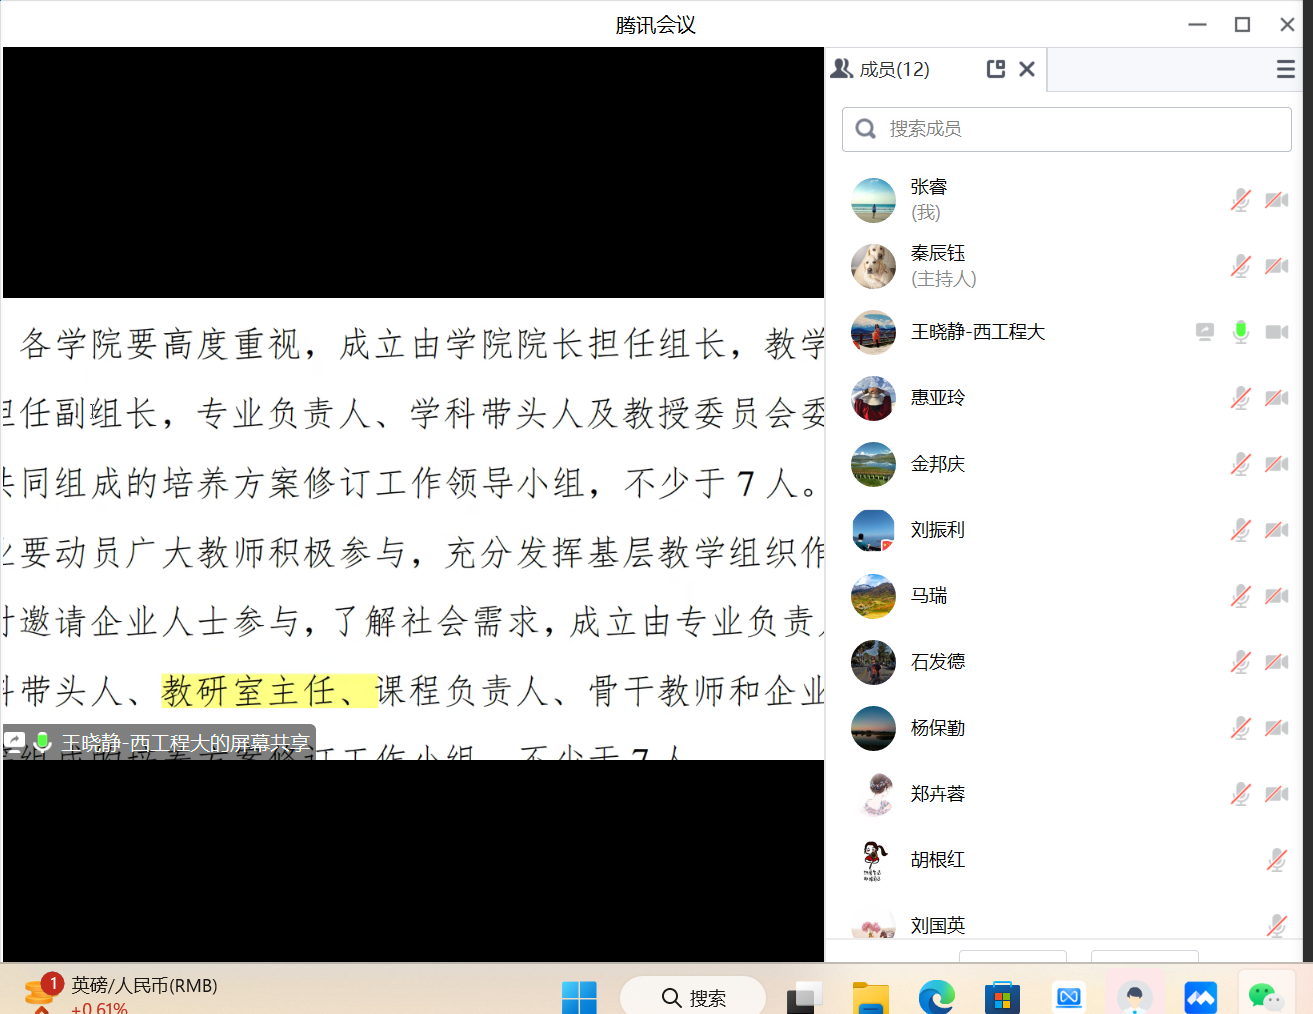Pop out the members panel window
The height and width of the screenshot is (1014, 1313).
pyautogui.click(x=995, y=69)
